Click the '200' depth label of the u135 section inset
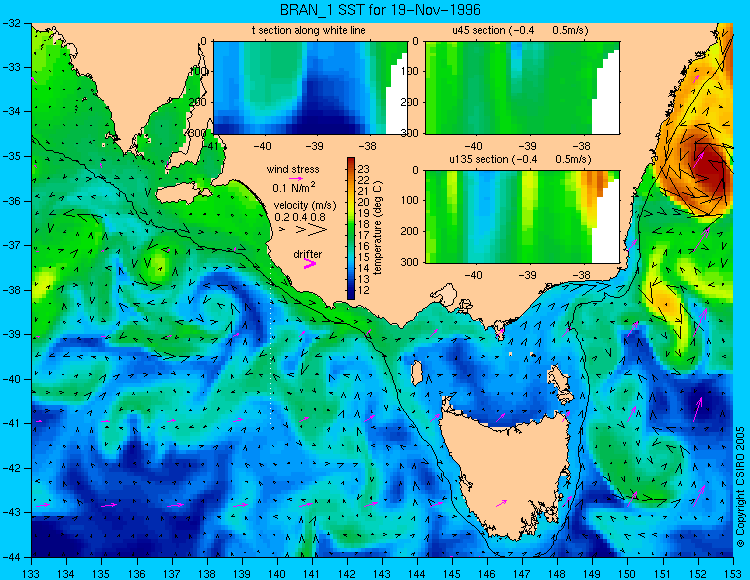This screenshot has width=750, height=580. tap(412, 231)
